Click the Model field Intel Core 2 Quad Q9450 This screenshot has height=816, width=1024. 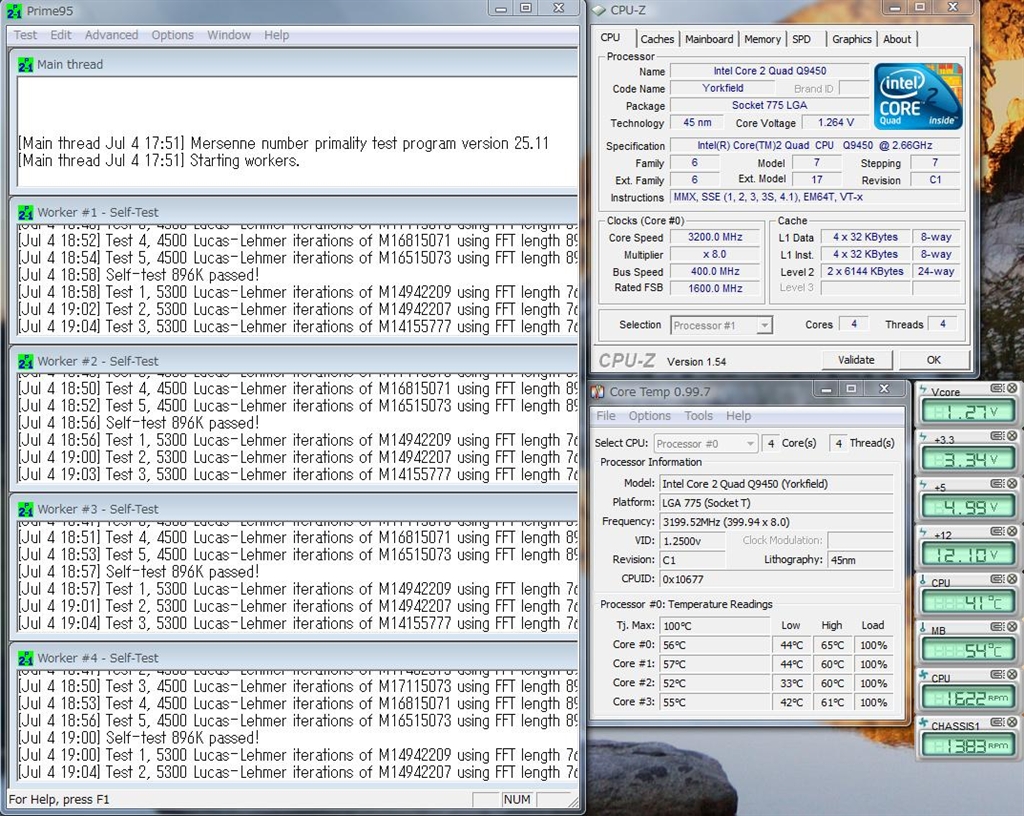point(776,484)
